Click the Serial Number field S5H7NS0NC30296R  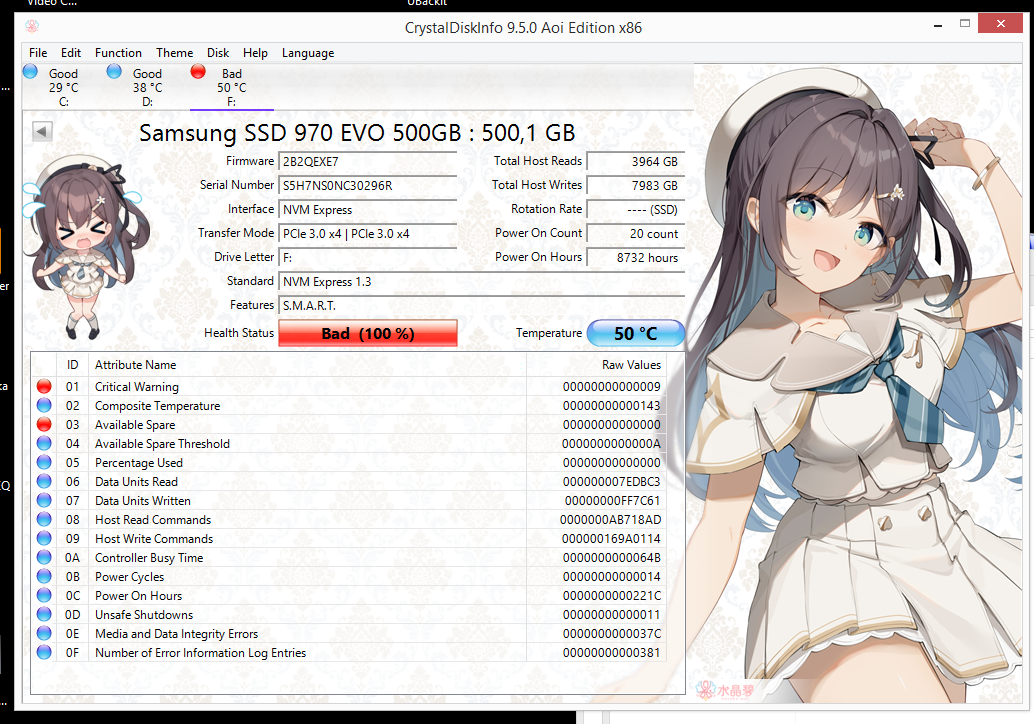(368, 186)
